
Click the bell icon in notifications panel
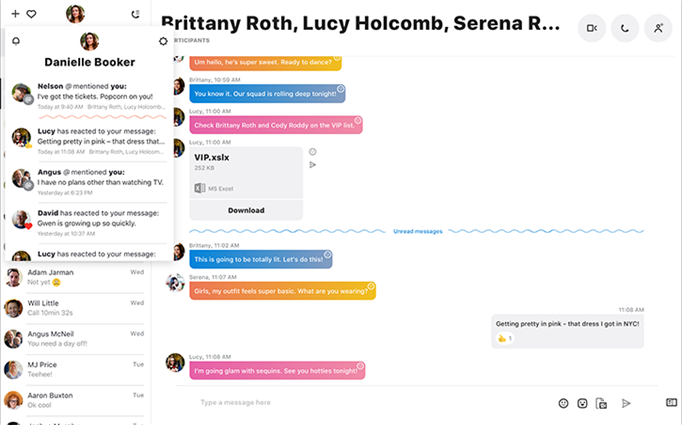pos(16,41)
